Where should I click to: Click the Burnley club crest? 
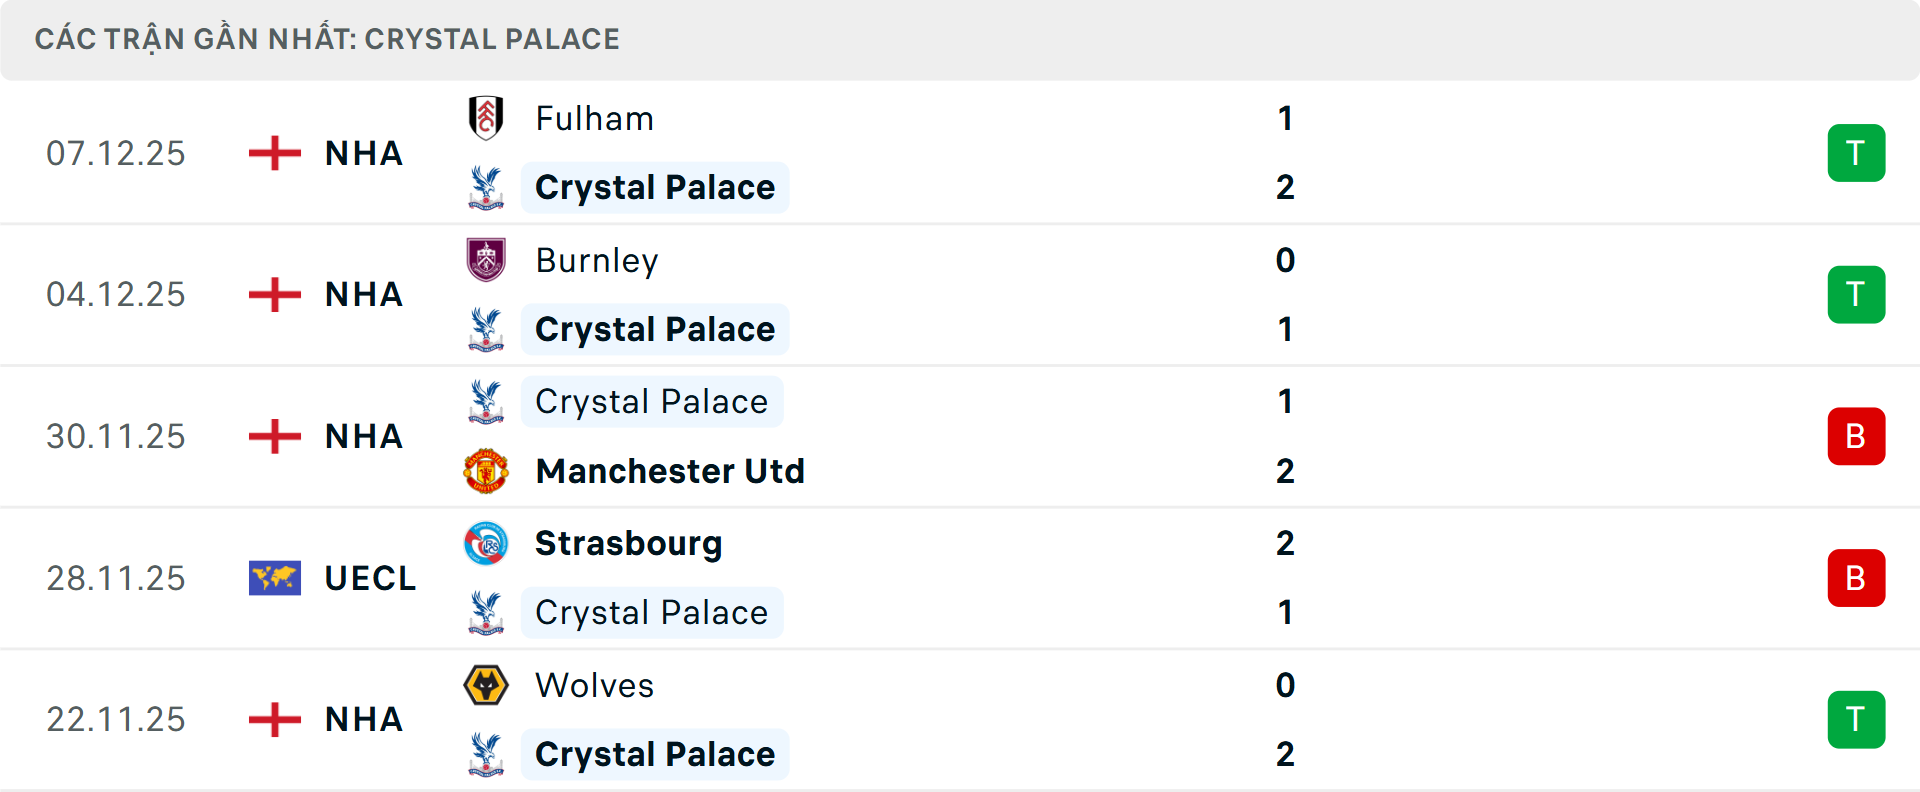coord(486,260)
